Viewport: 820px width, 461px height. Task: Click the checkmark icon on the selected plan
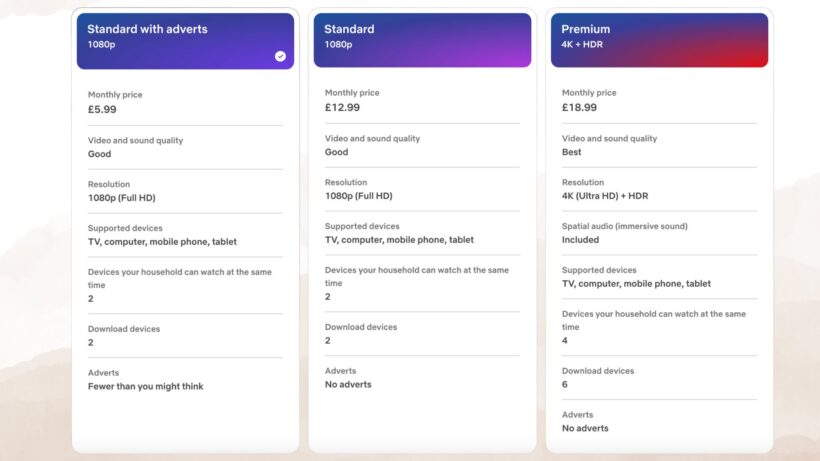pos(280,56)
